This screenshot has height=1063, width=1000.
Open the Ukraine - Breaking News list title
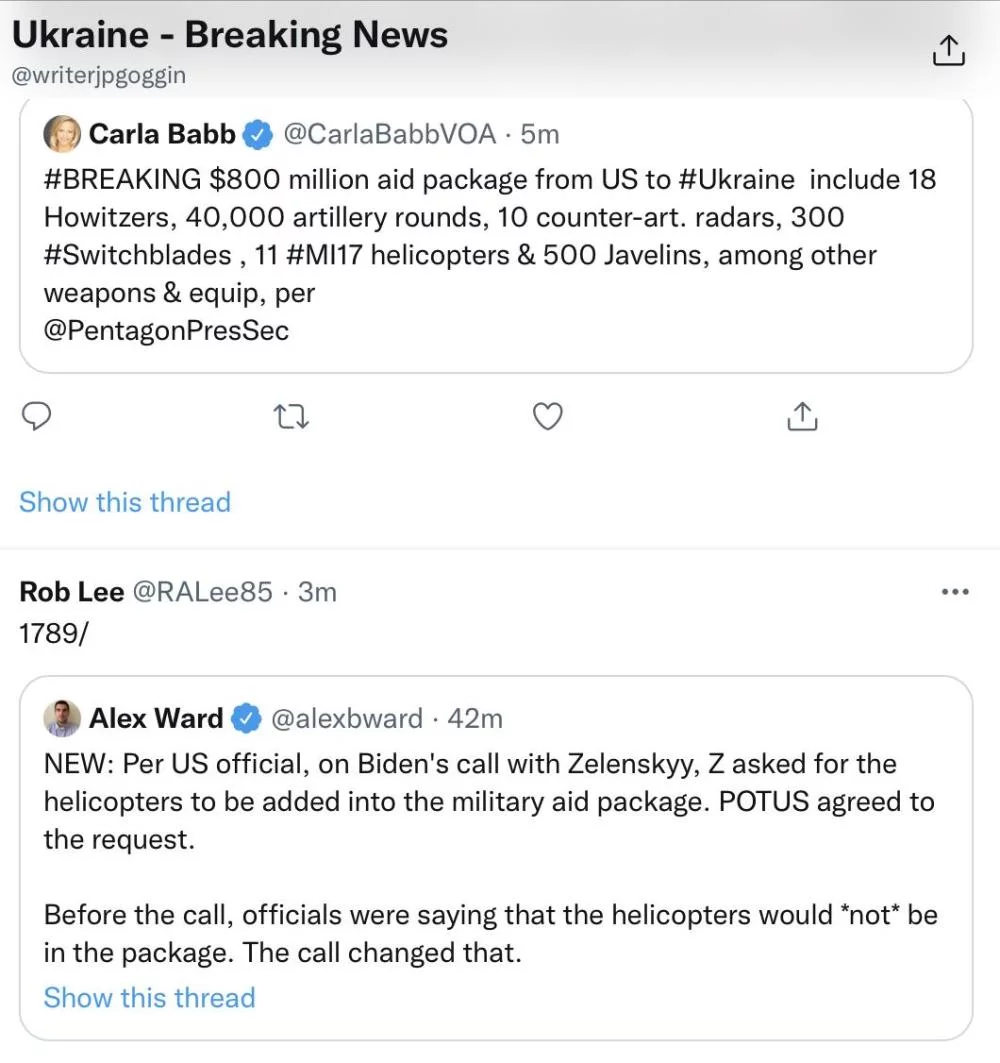[x=229, y=36]
